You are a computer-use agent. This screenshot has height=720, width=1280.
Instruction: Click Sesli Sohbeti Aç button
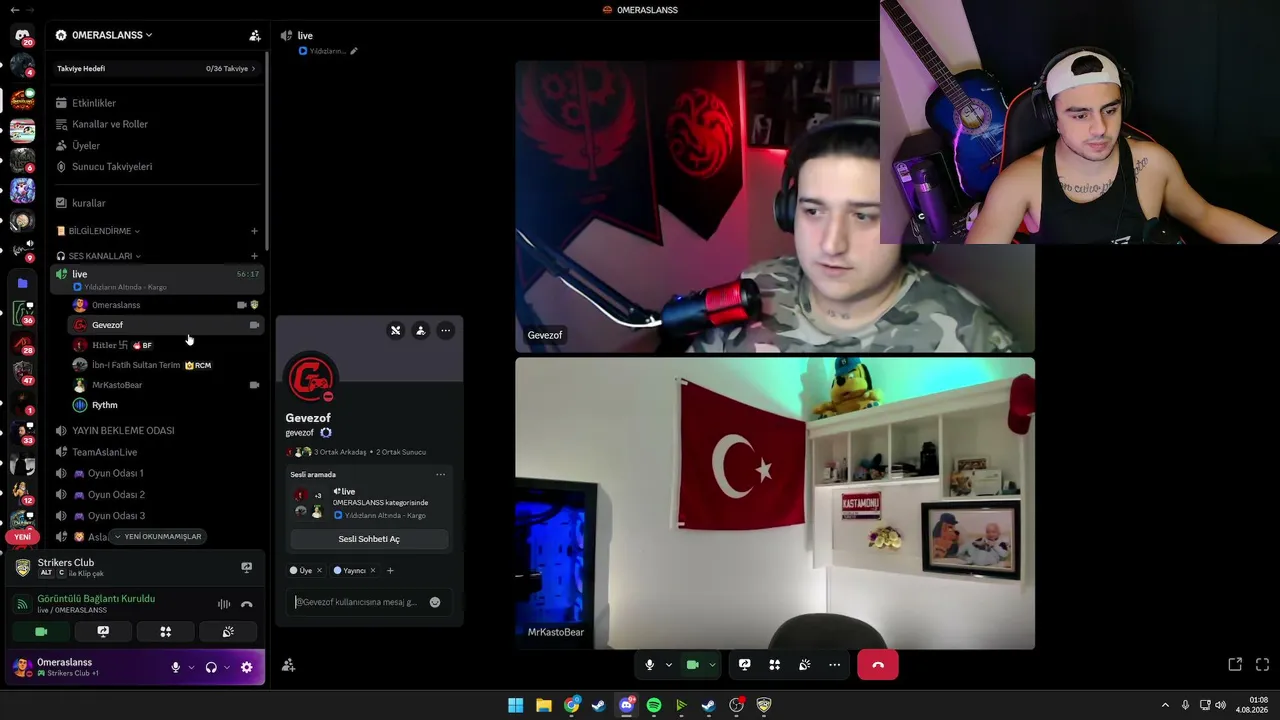[x=369, y=539]
